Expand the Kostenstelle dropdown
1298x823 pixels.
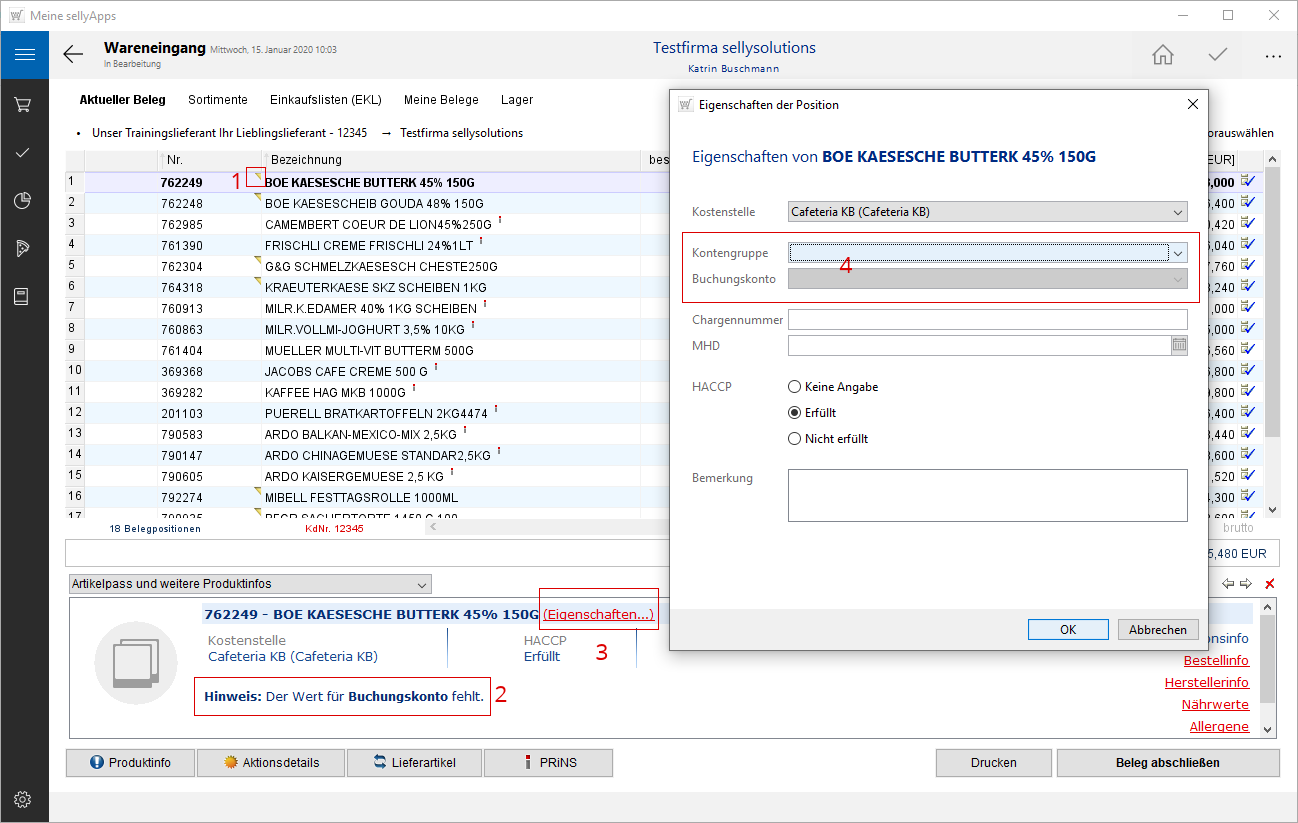pyautogui.click(x=1178, y=212)
